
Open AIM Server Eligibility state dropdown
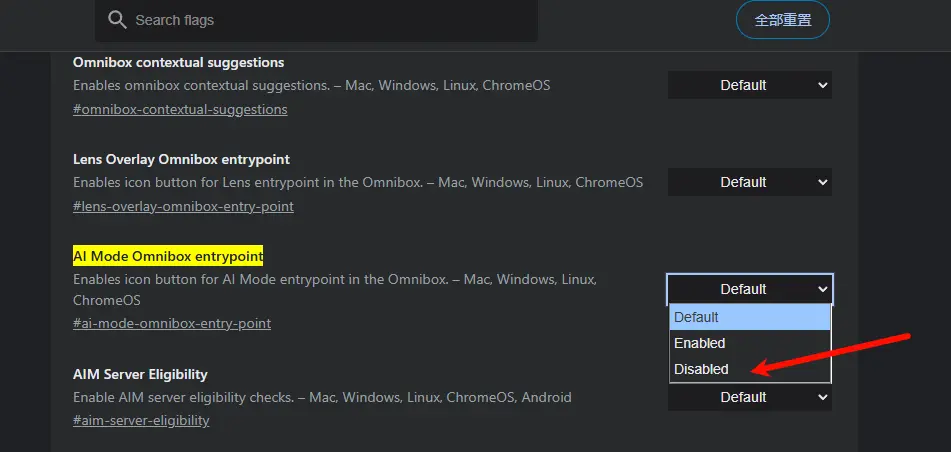point(749,397)
